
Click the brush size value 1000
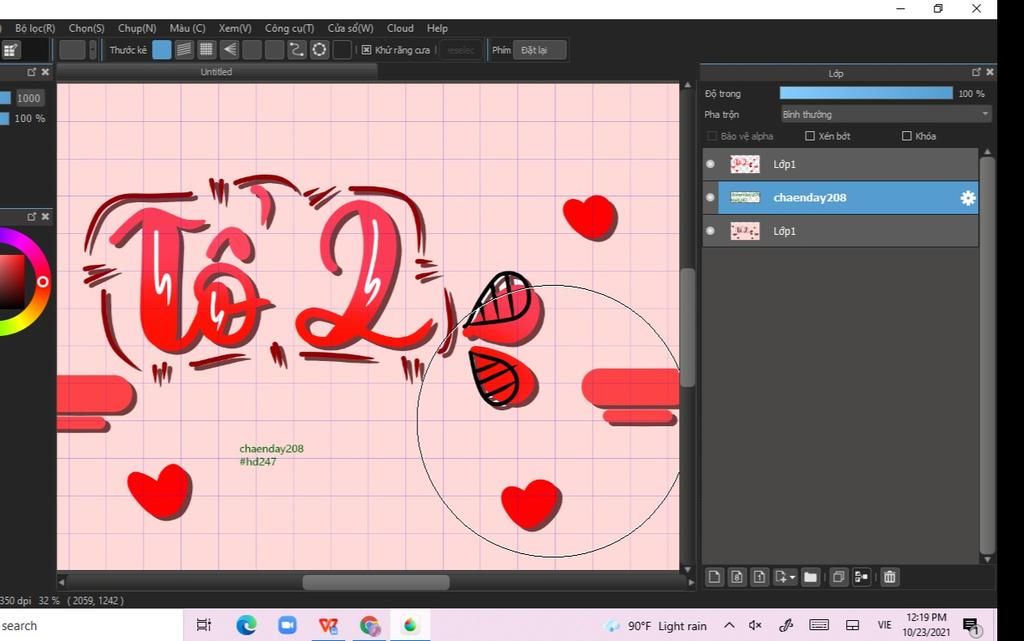pyautogui.click(x=29, y=98)
